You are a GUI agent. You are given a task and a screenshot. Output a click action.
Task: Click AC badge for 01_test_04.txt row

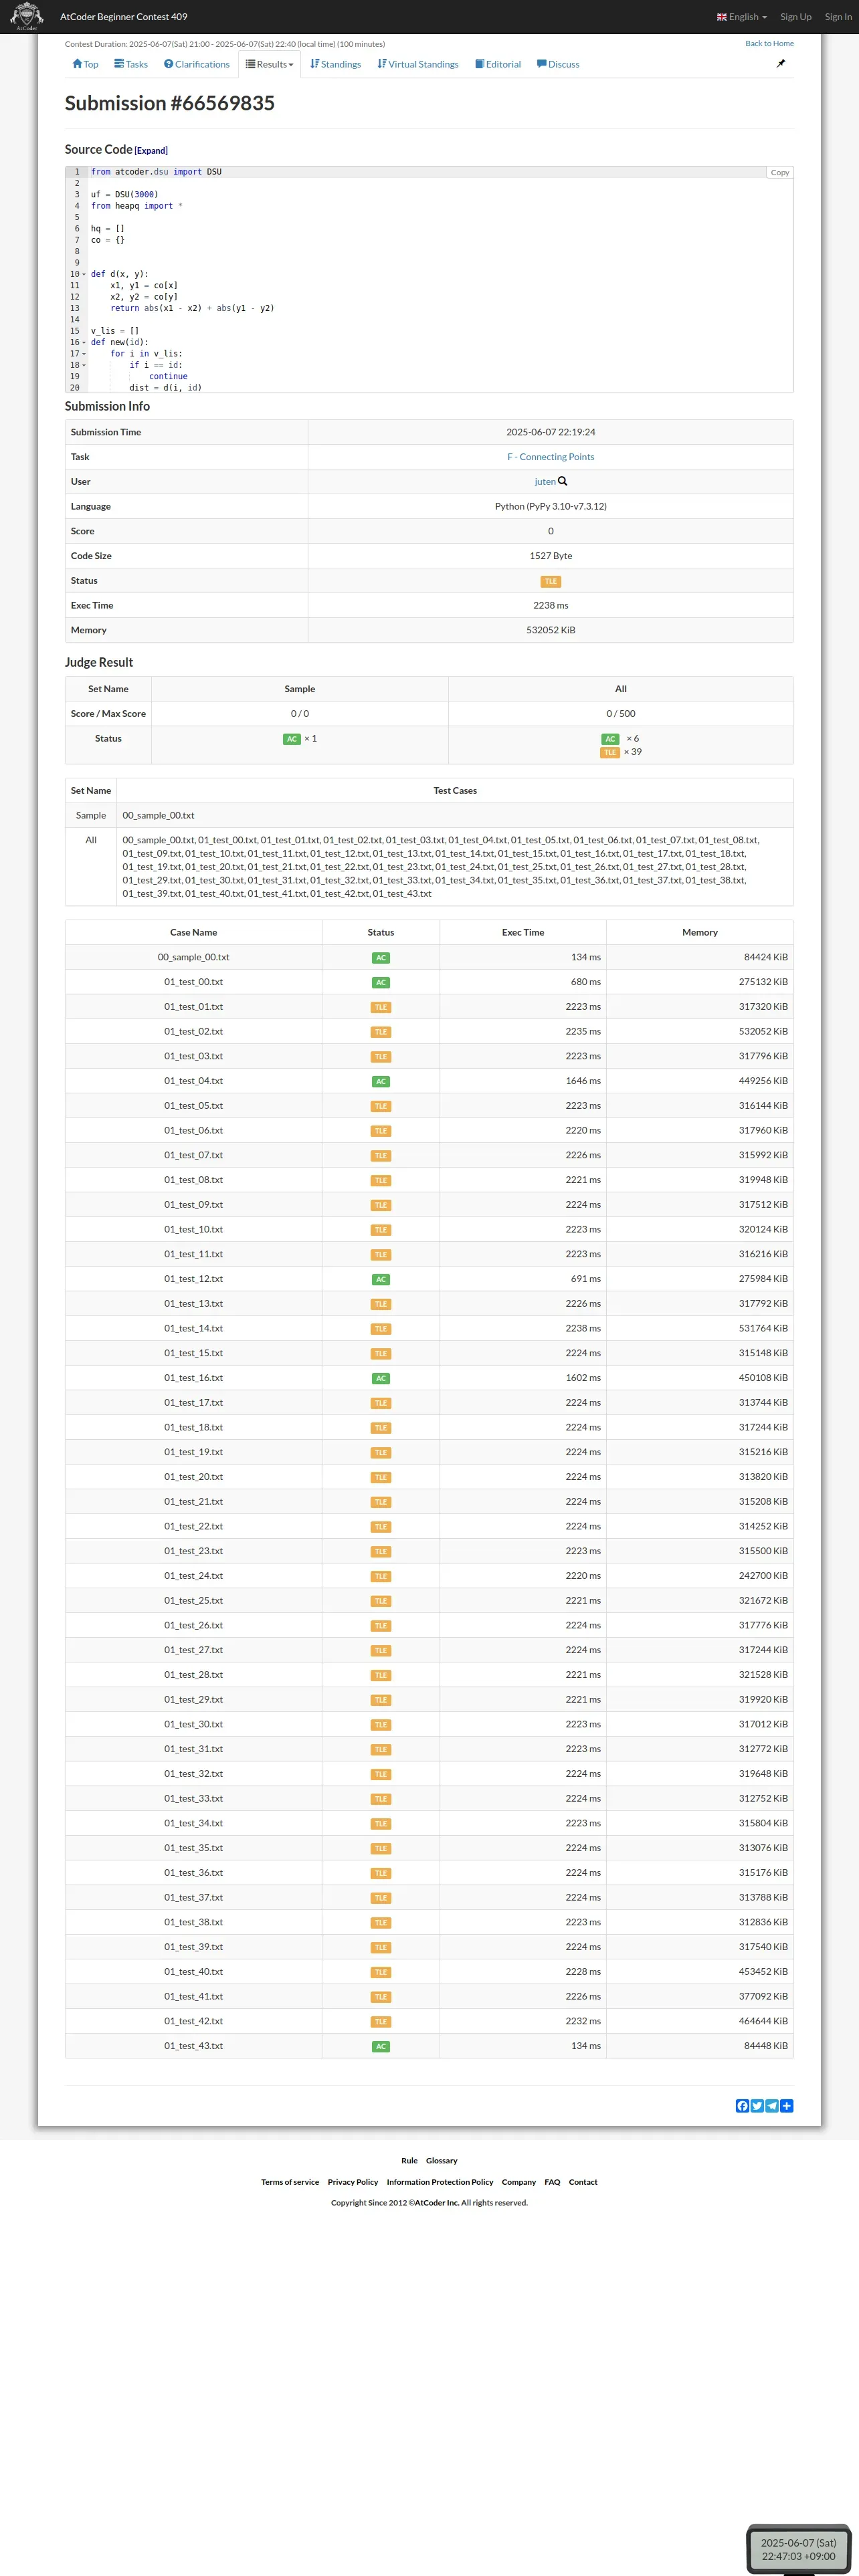[x=381, y=1082]
